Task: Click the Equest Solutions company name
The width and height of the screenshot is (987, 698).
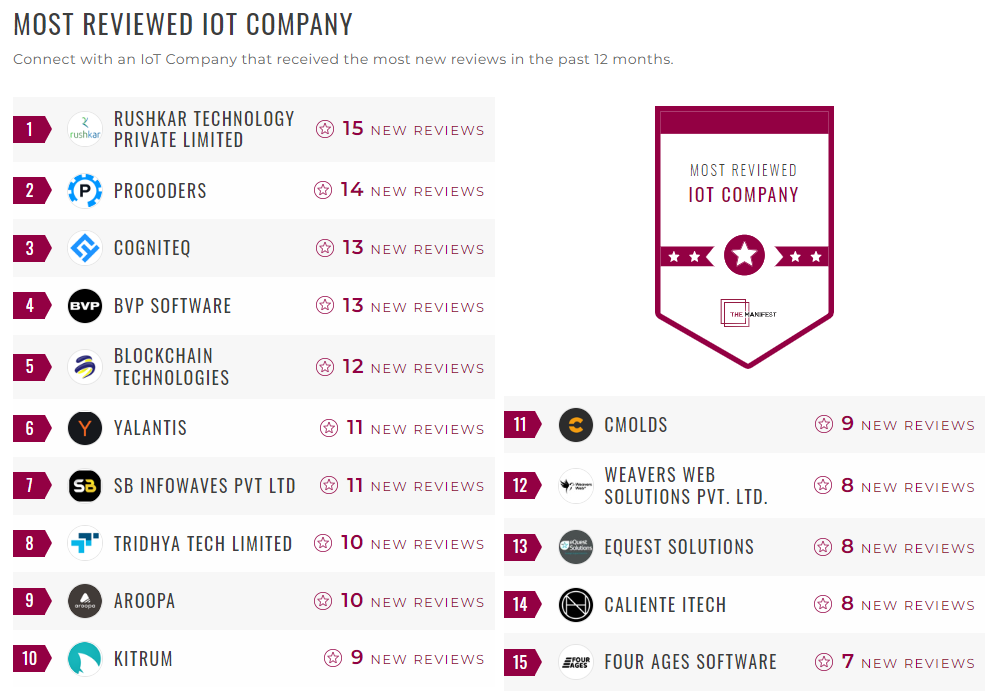Action: pyautogui.click(x=679, y=547)
